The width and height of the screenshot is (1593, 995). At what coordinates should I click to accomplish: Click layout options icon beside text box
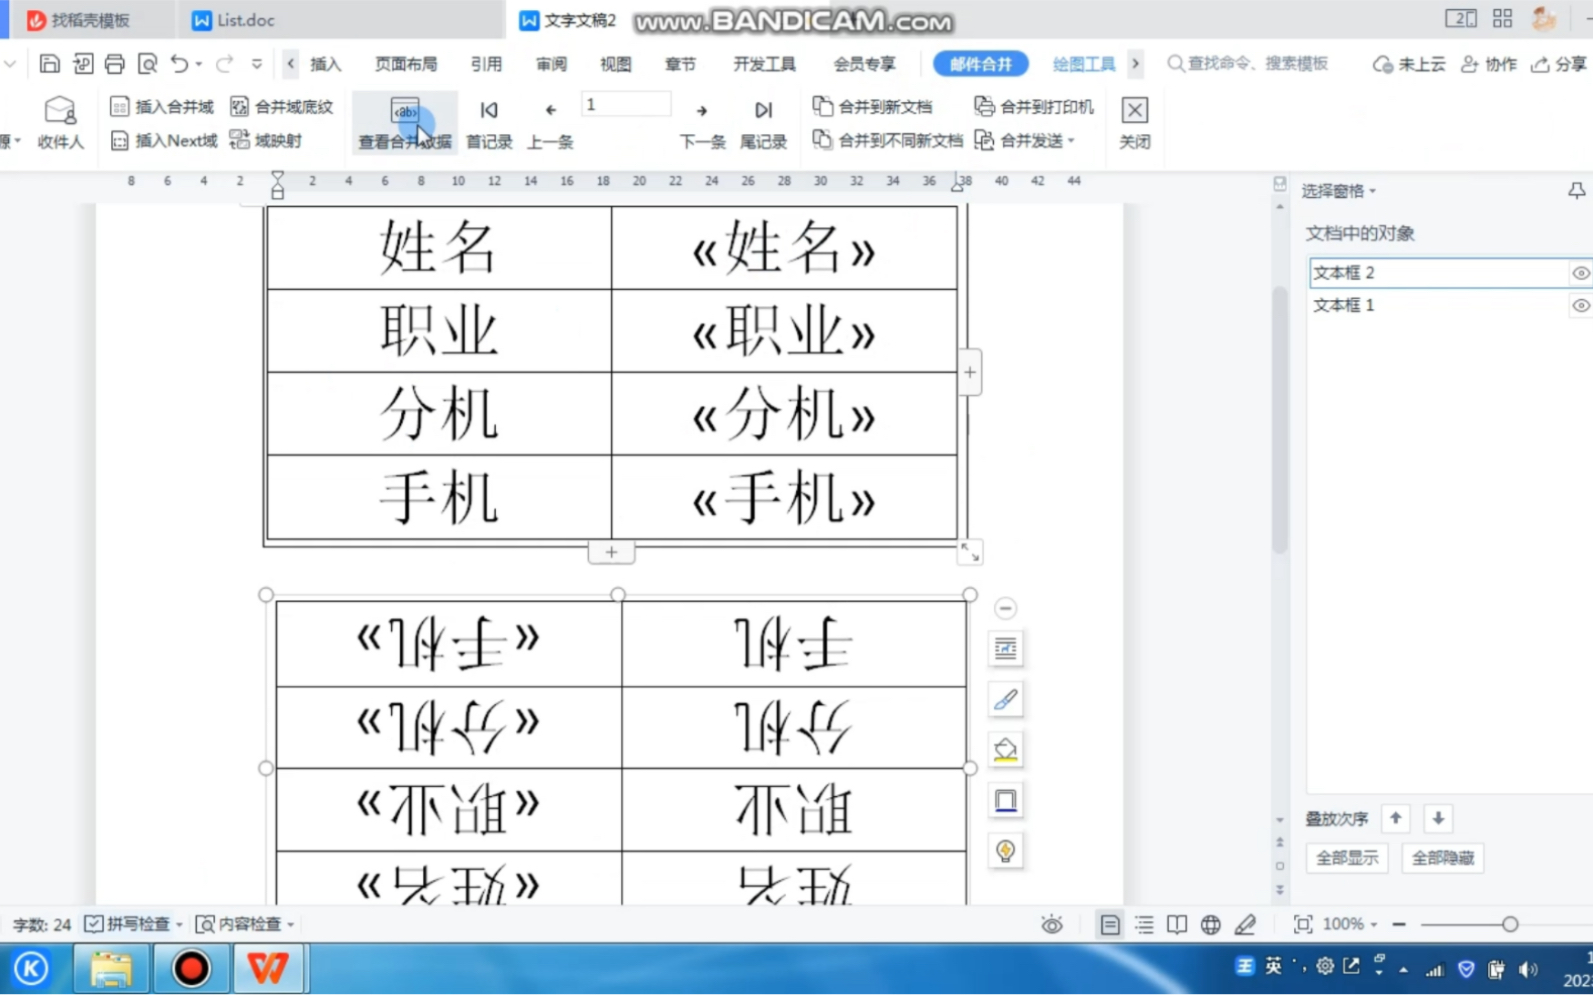(1006, 649)
